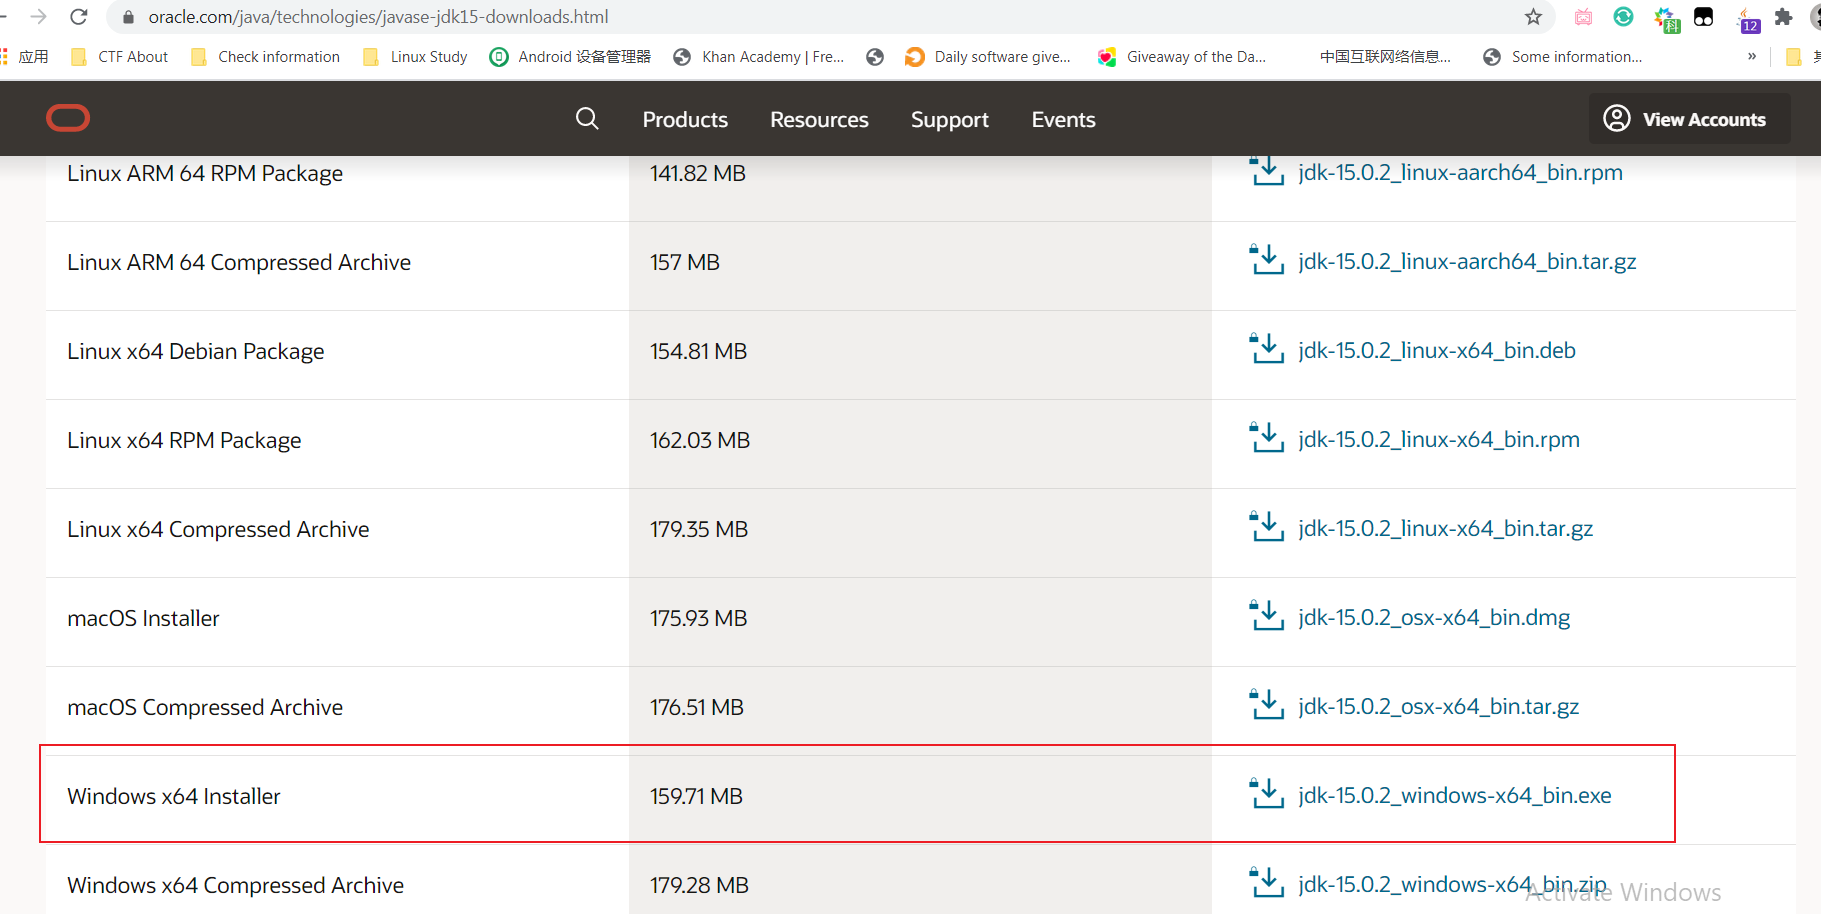The height and width of the screenshot is (914, 1821).
Task: Open the browser extensions puzzle icon
Action: pos(1783,17)
